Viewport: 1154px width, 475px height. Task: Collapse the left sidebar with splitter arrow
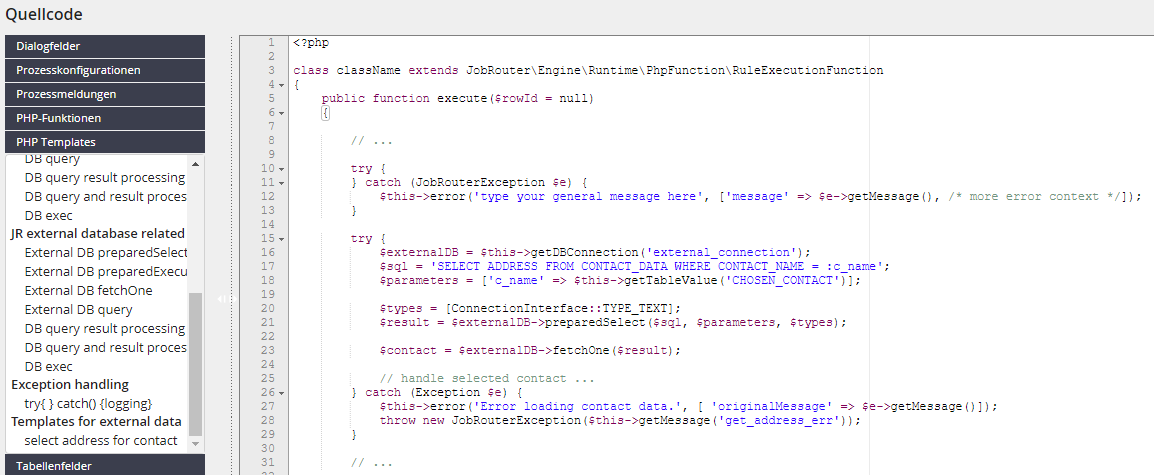pos(220,298)
